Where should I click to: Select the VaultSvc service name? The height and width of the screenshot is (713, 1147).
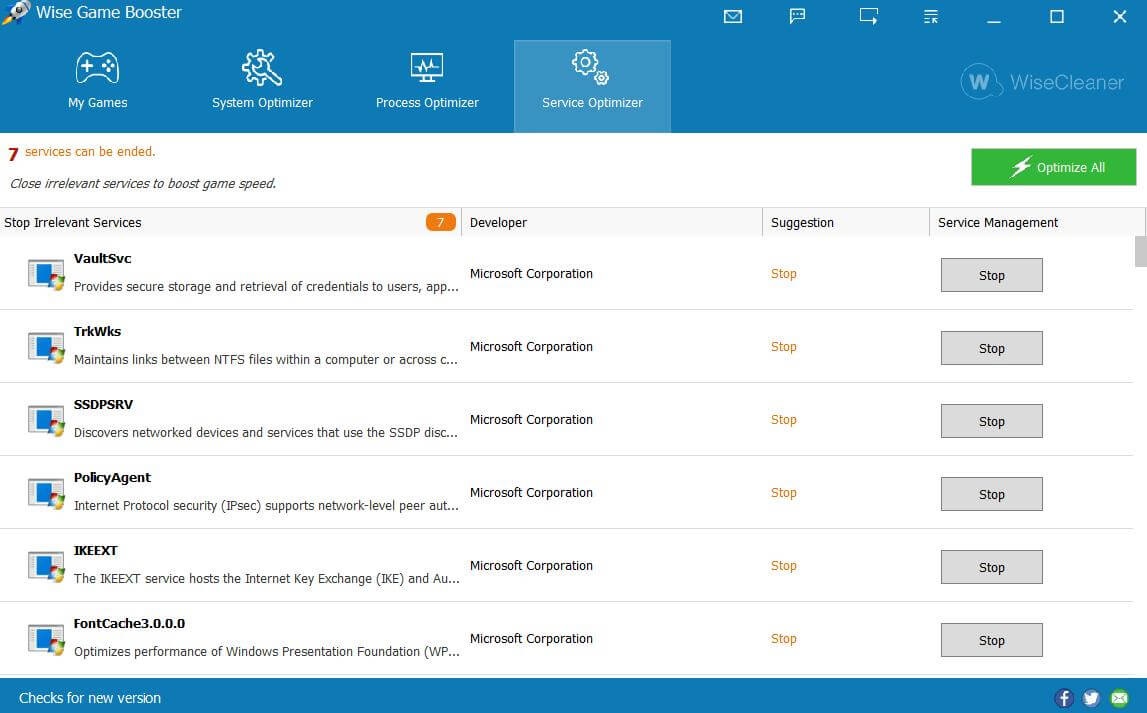click(x=102, y=258)
